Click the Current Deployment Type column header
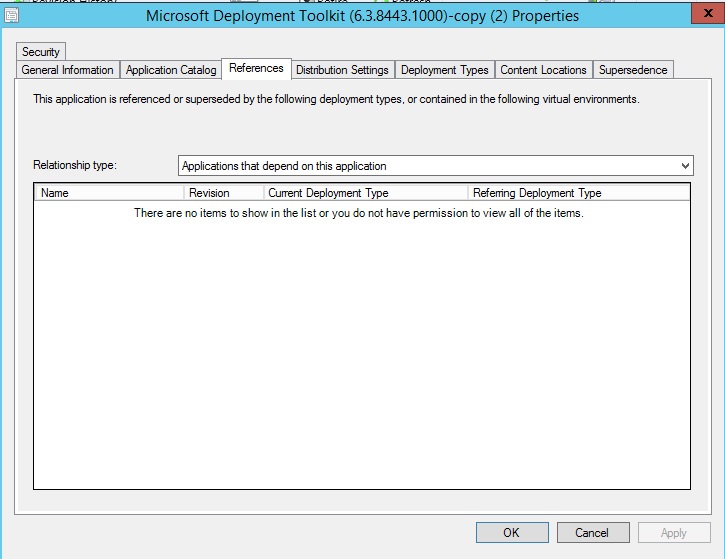This screenshot has height=559, width=725. pyautogui.click(x=366, y=193)
